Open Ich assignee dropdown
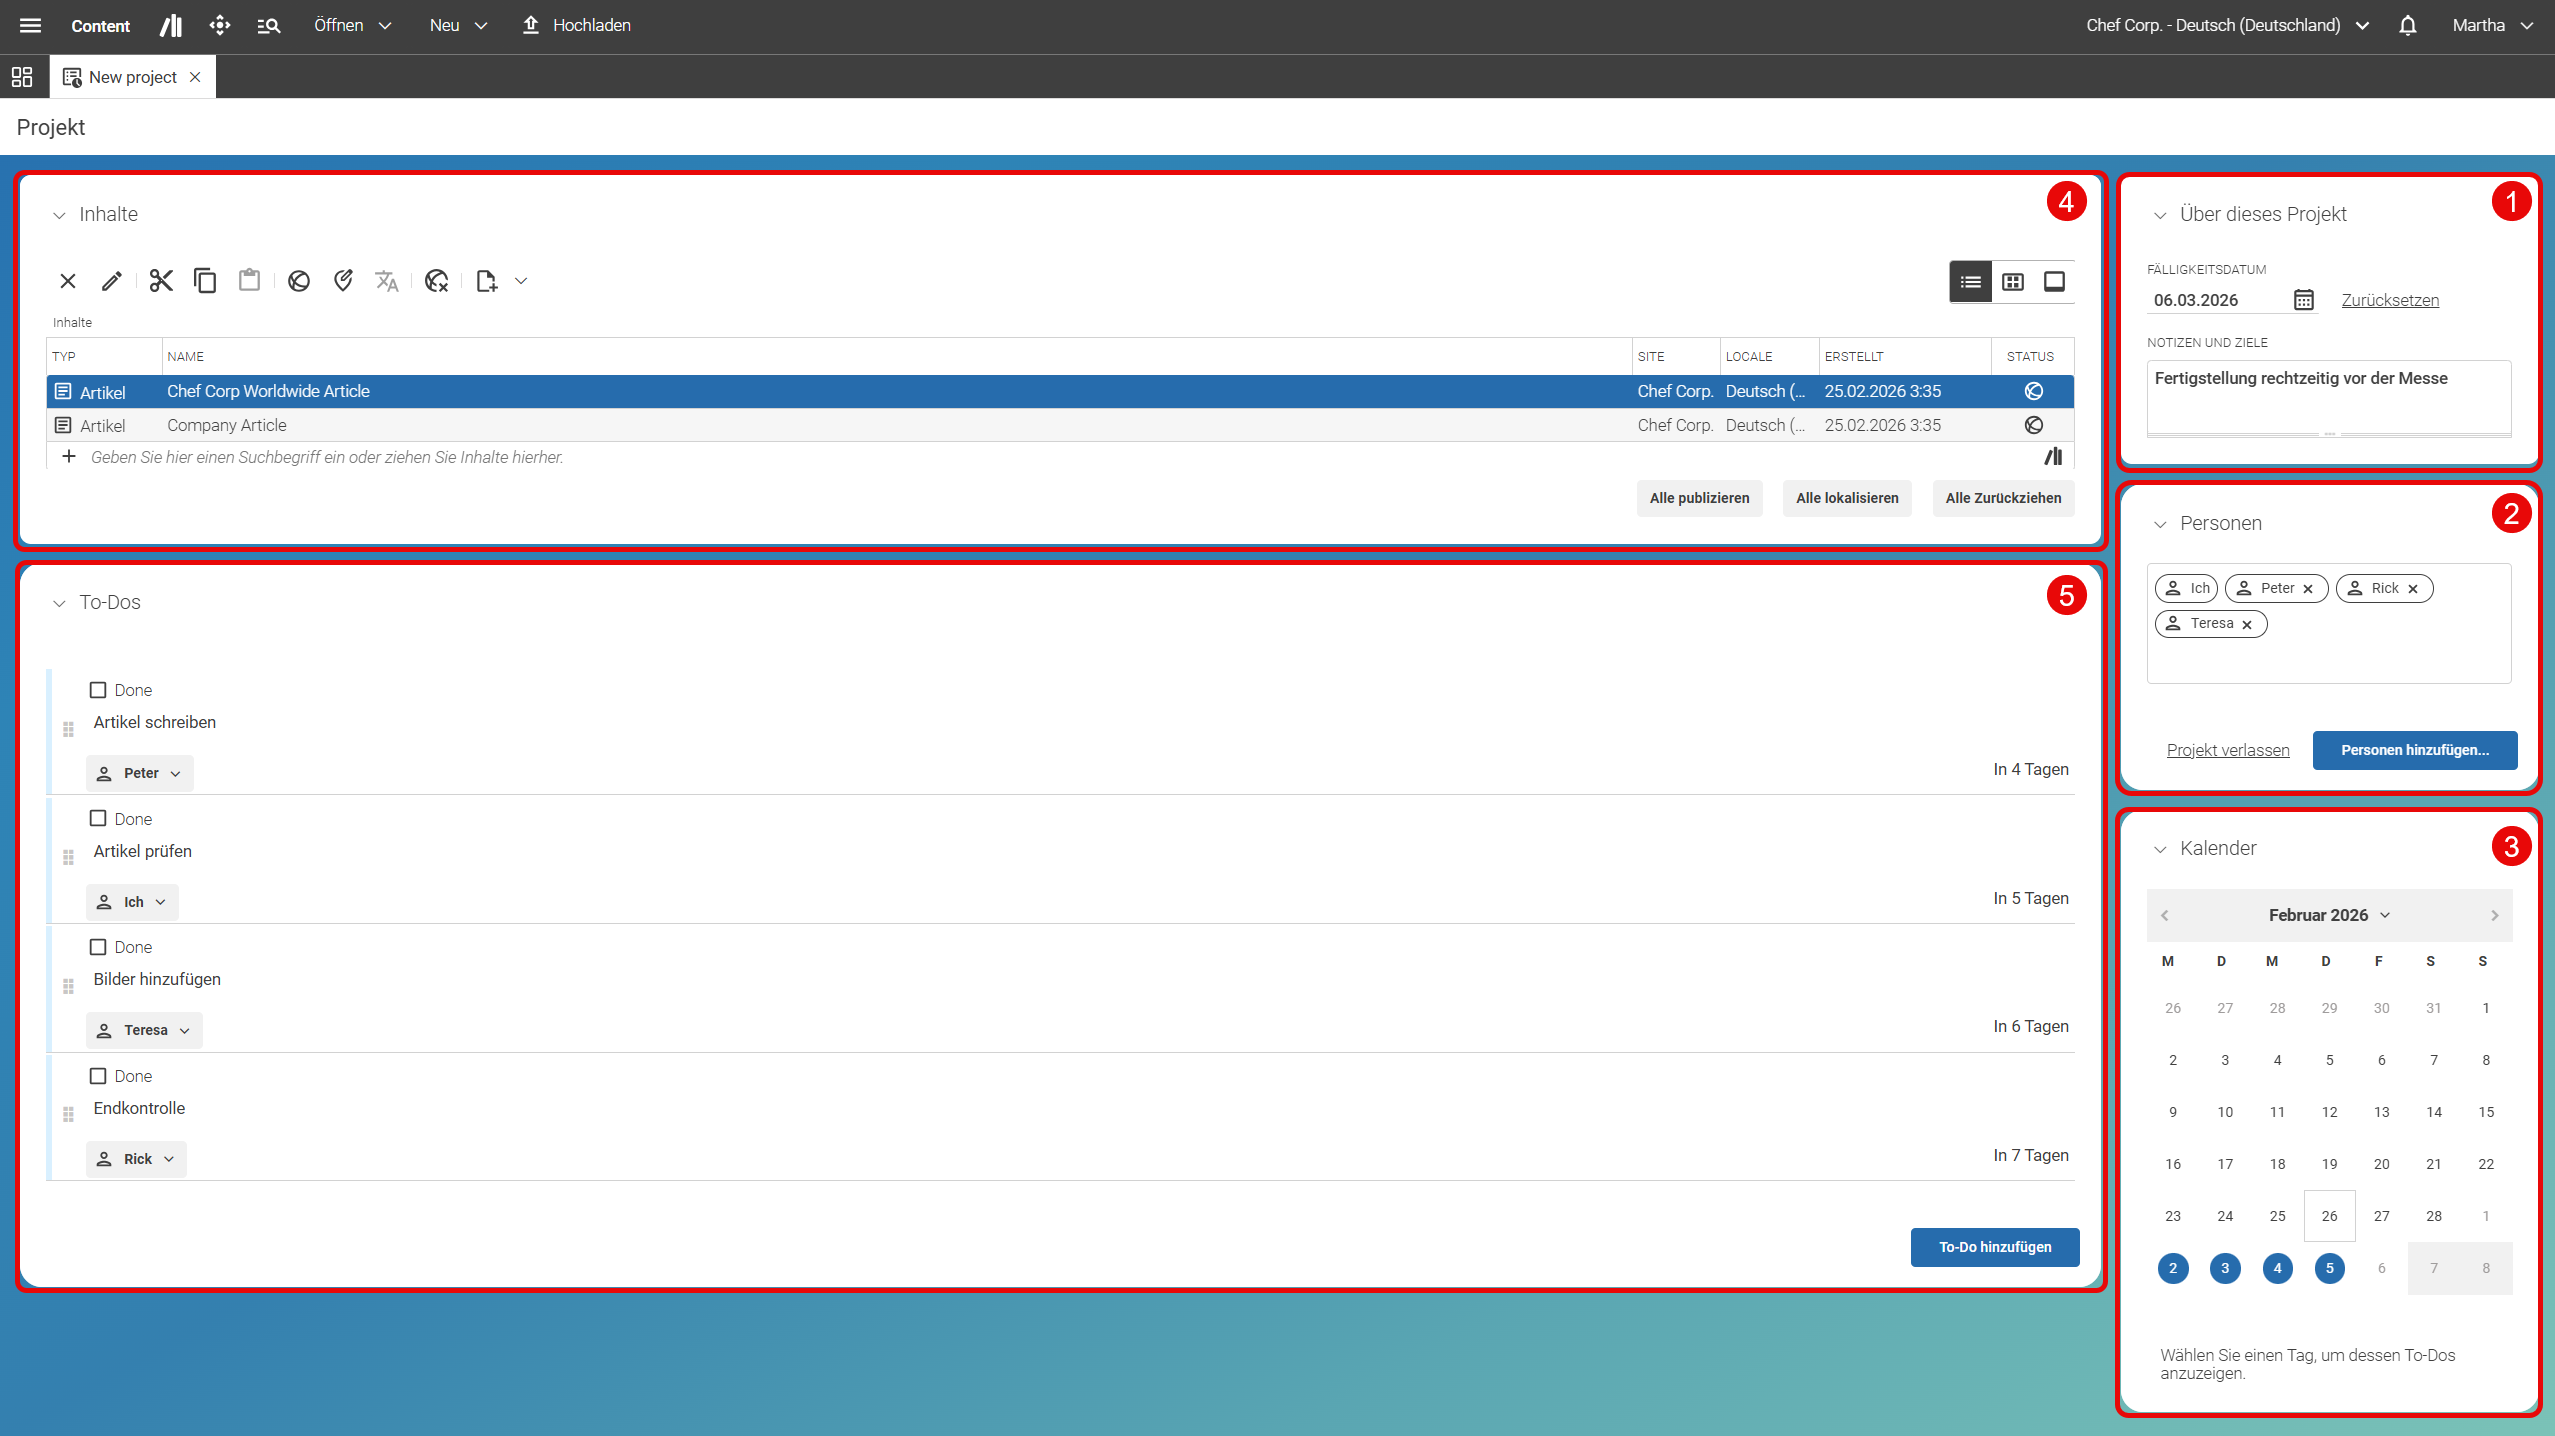2555x1436 pixels. [x=132, y=902]
